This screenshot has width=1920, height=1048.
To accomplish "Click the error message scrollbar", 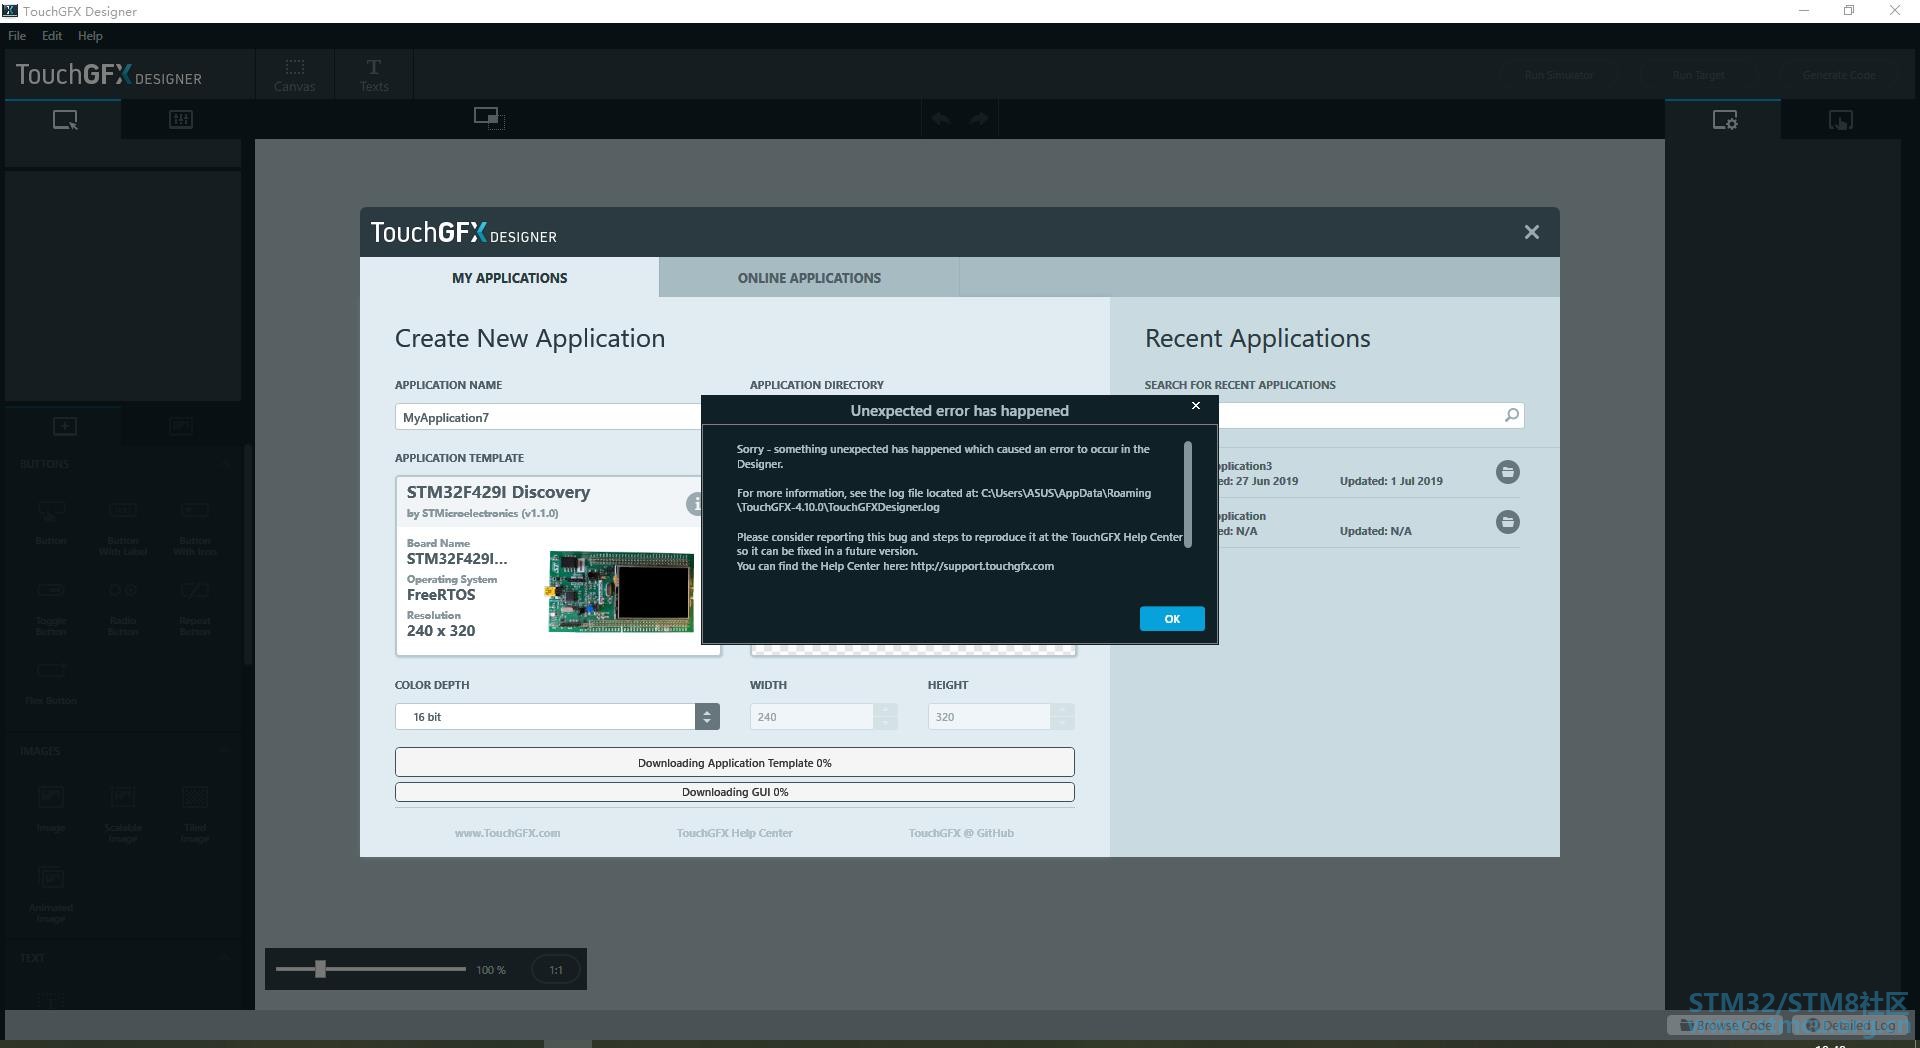I will (x=1188, y=494).
